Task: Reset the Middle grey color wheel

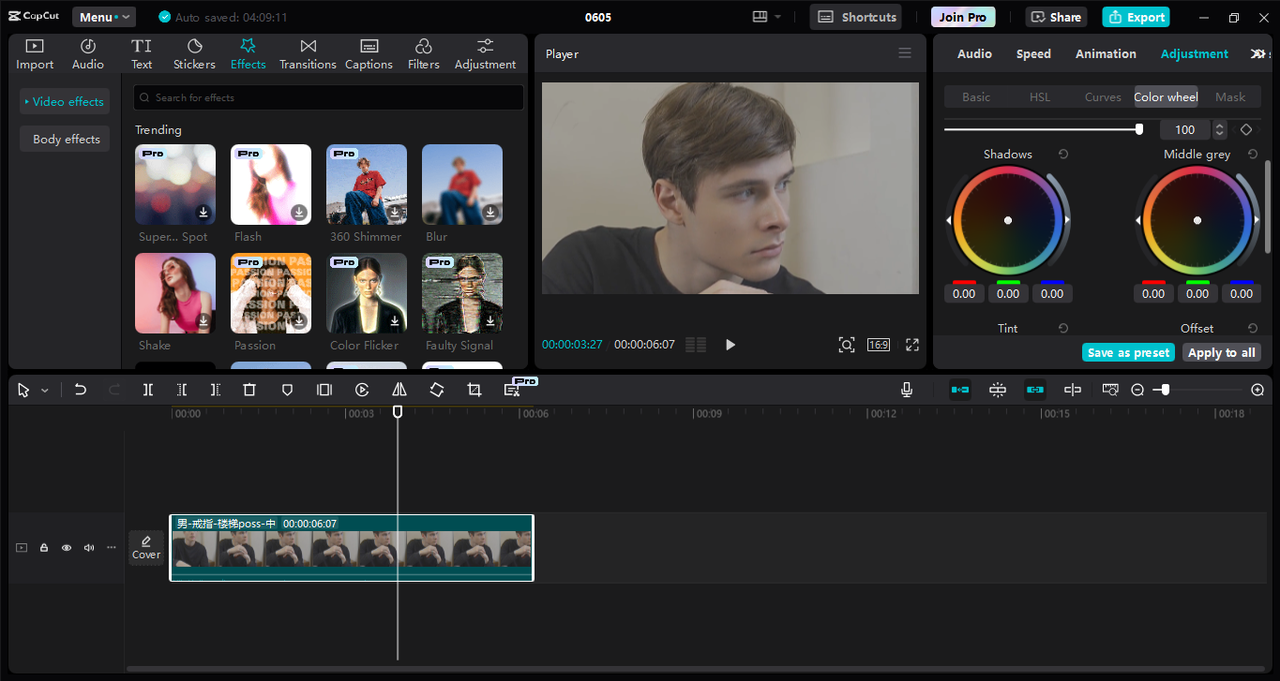Action: [1253, 154]
